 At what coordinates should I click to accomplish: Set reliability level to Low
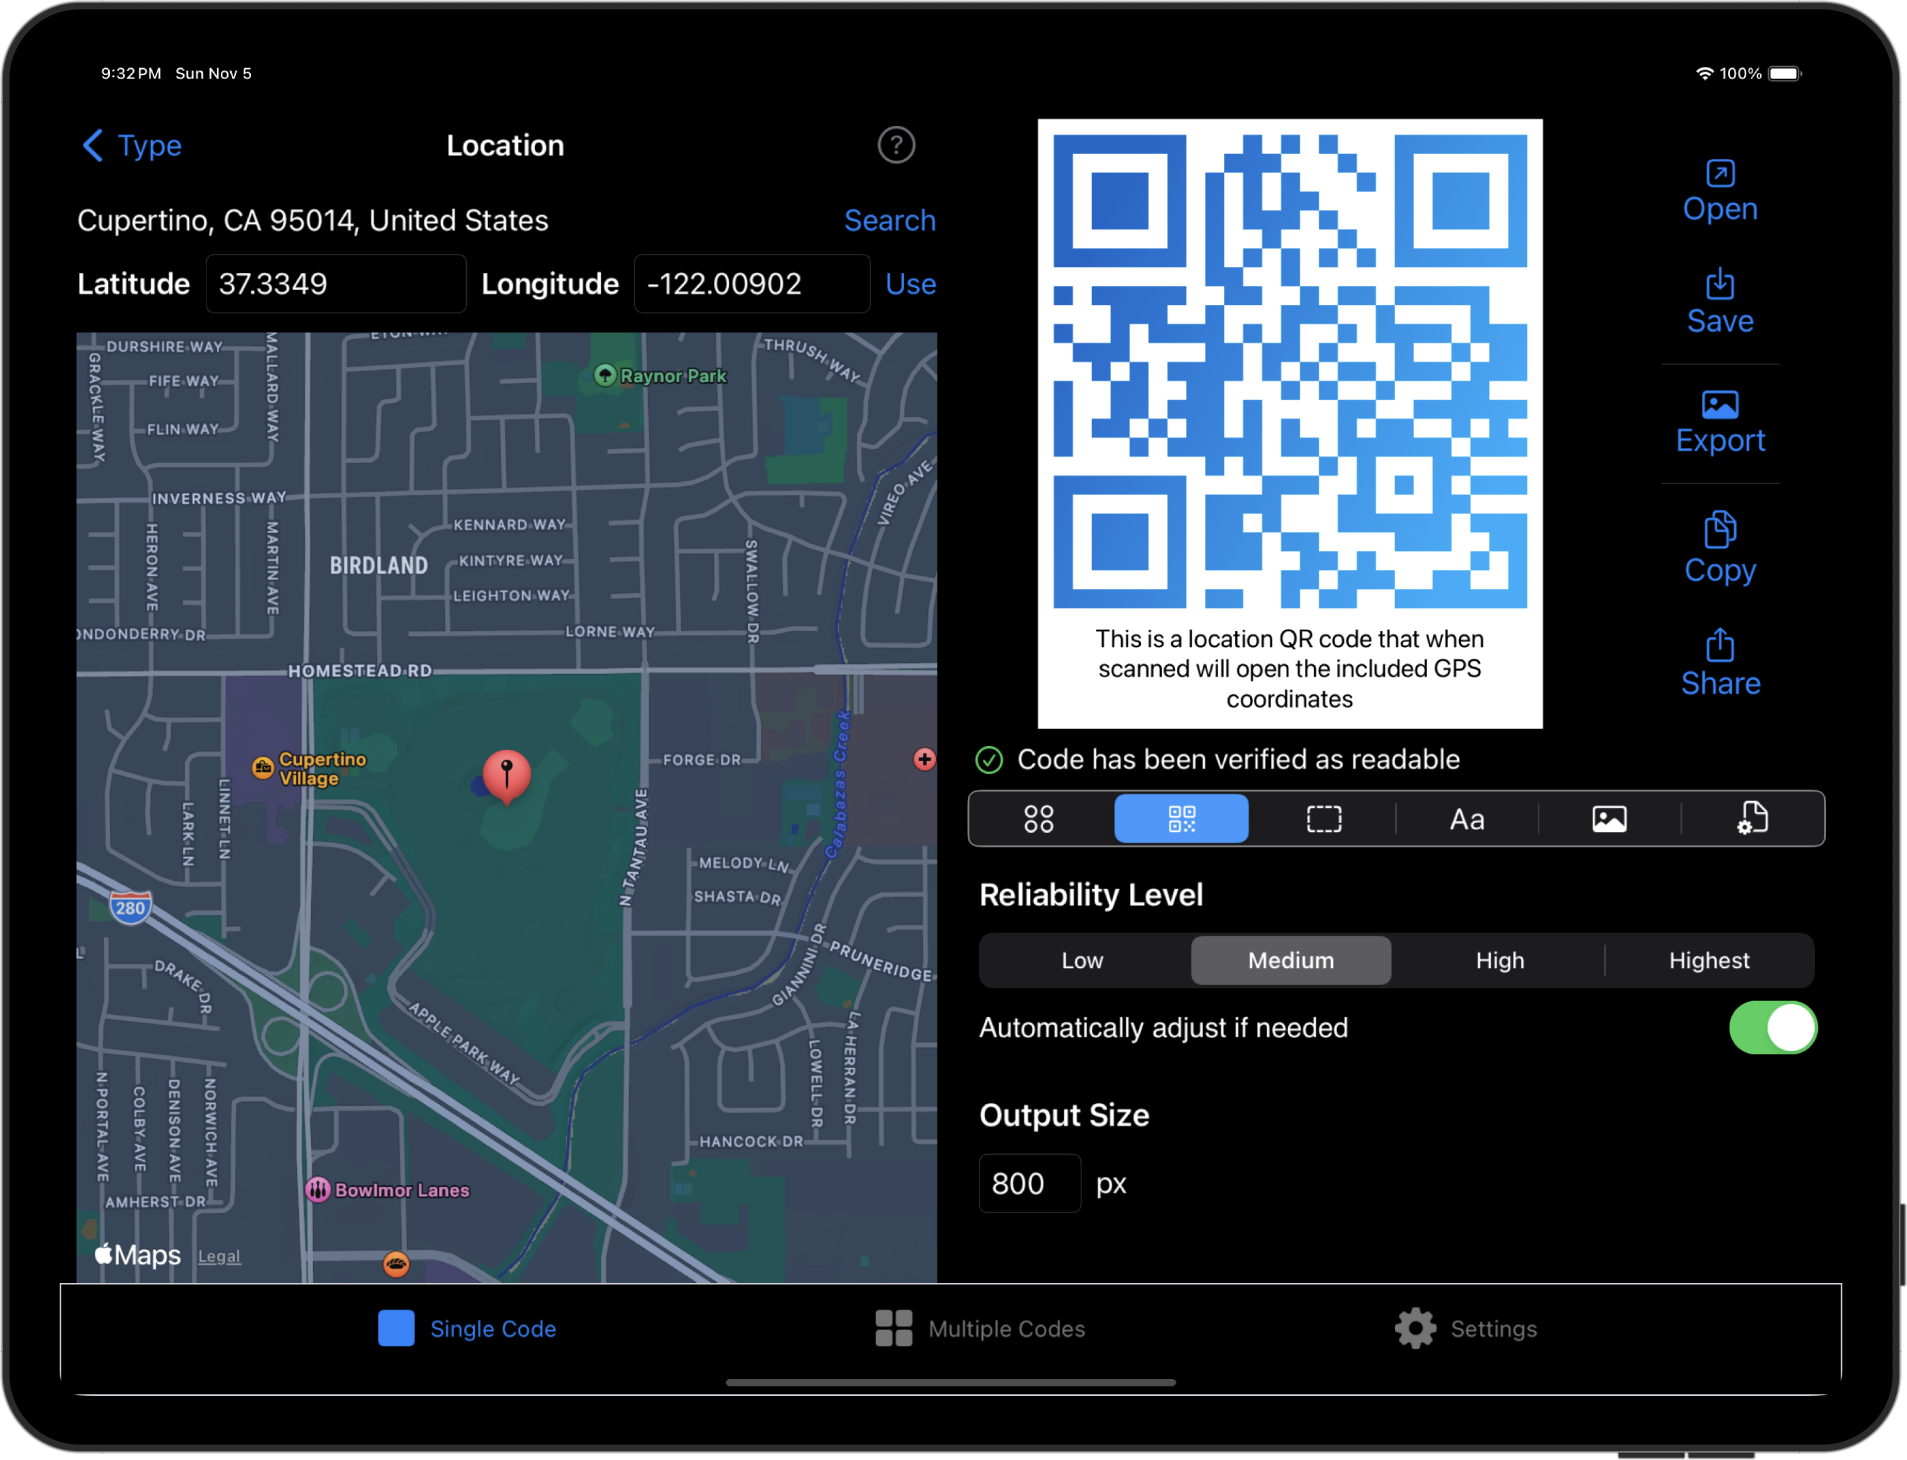click(1083, 960)
